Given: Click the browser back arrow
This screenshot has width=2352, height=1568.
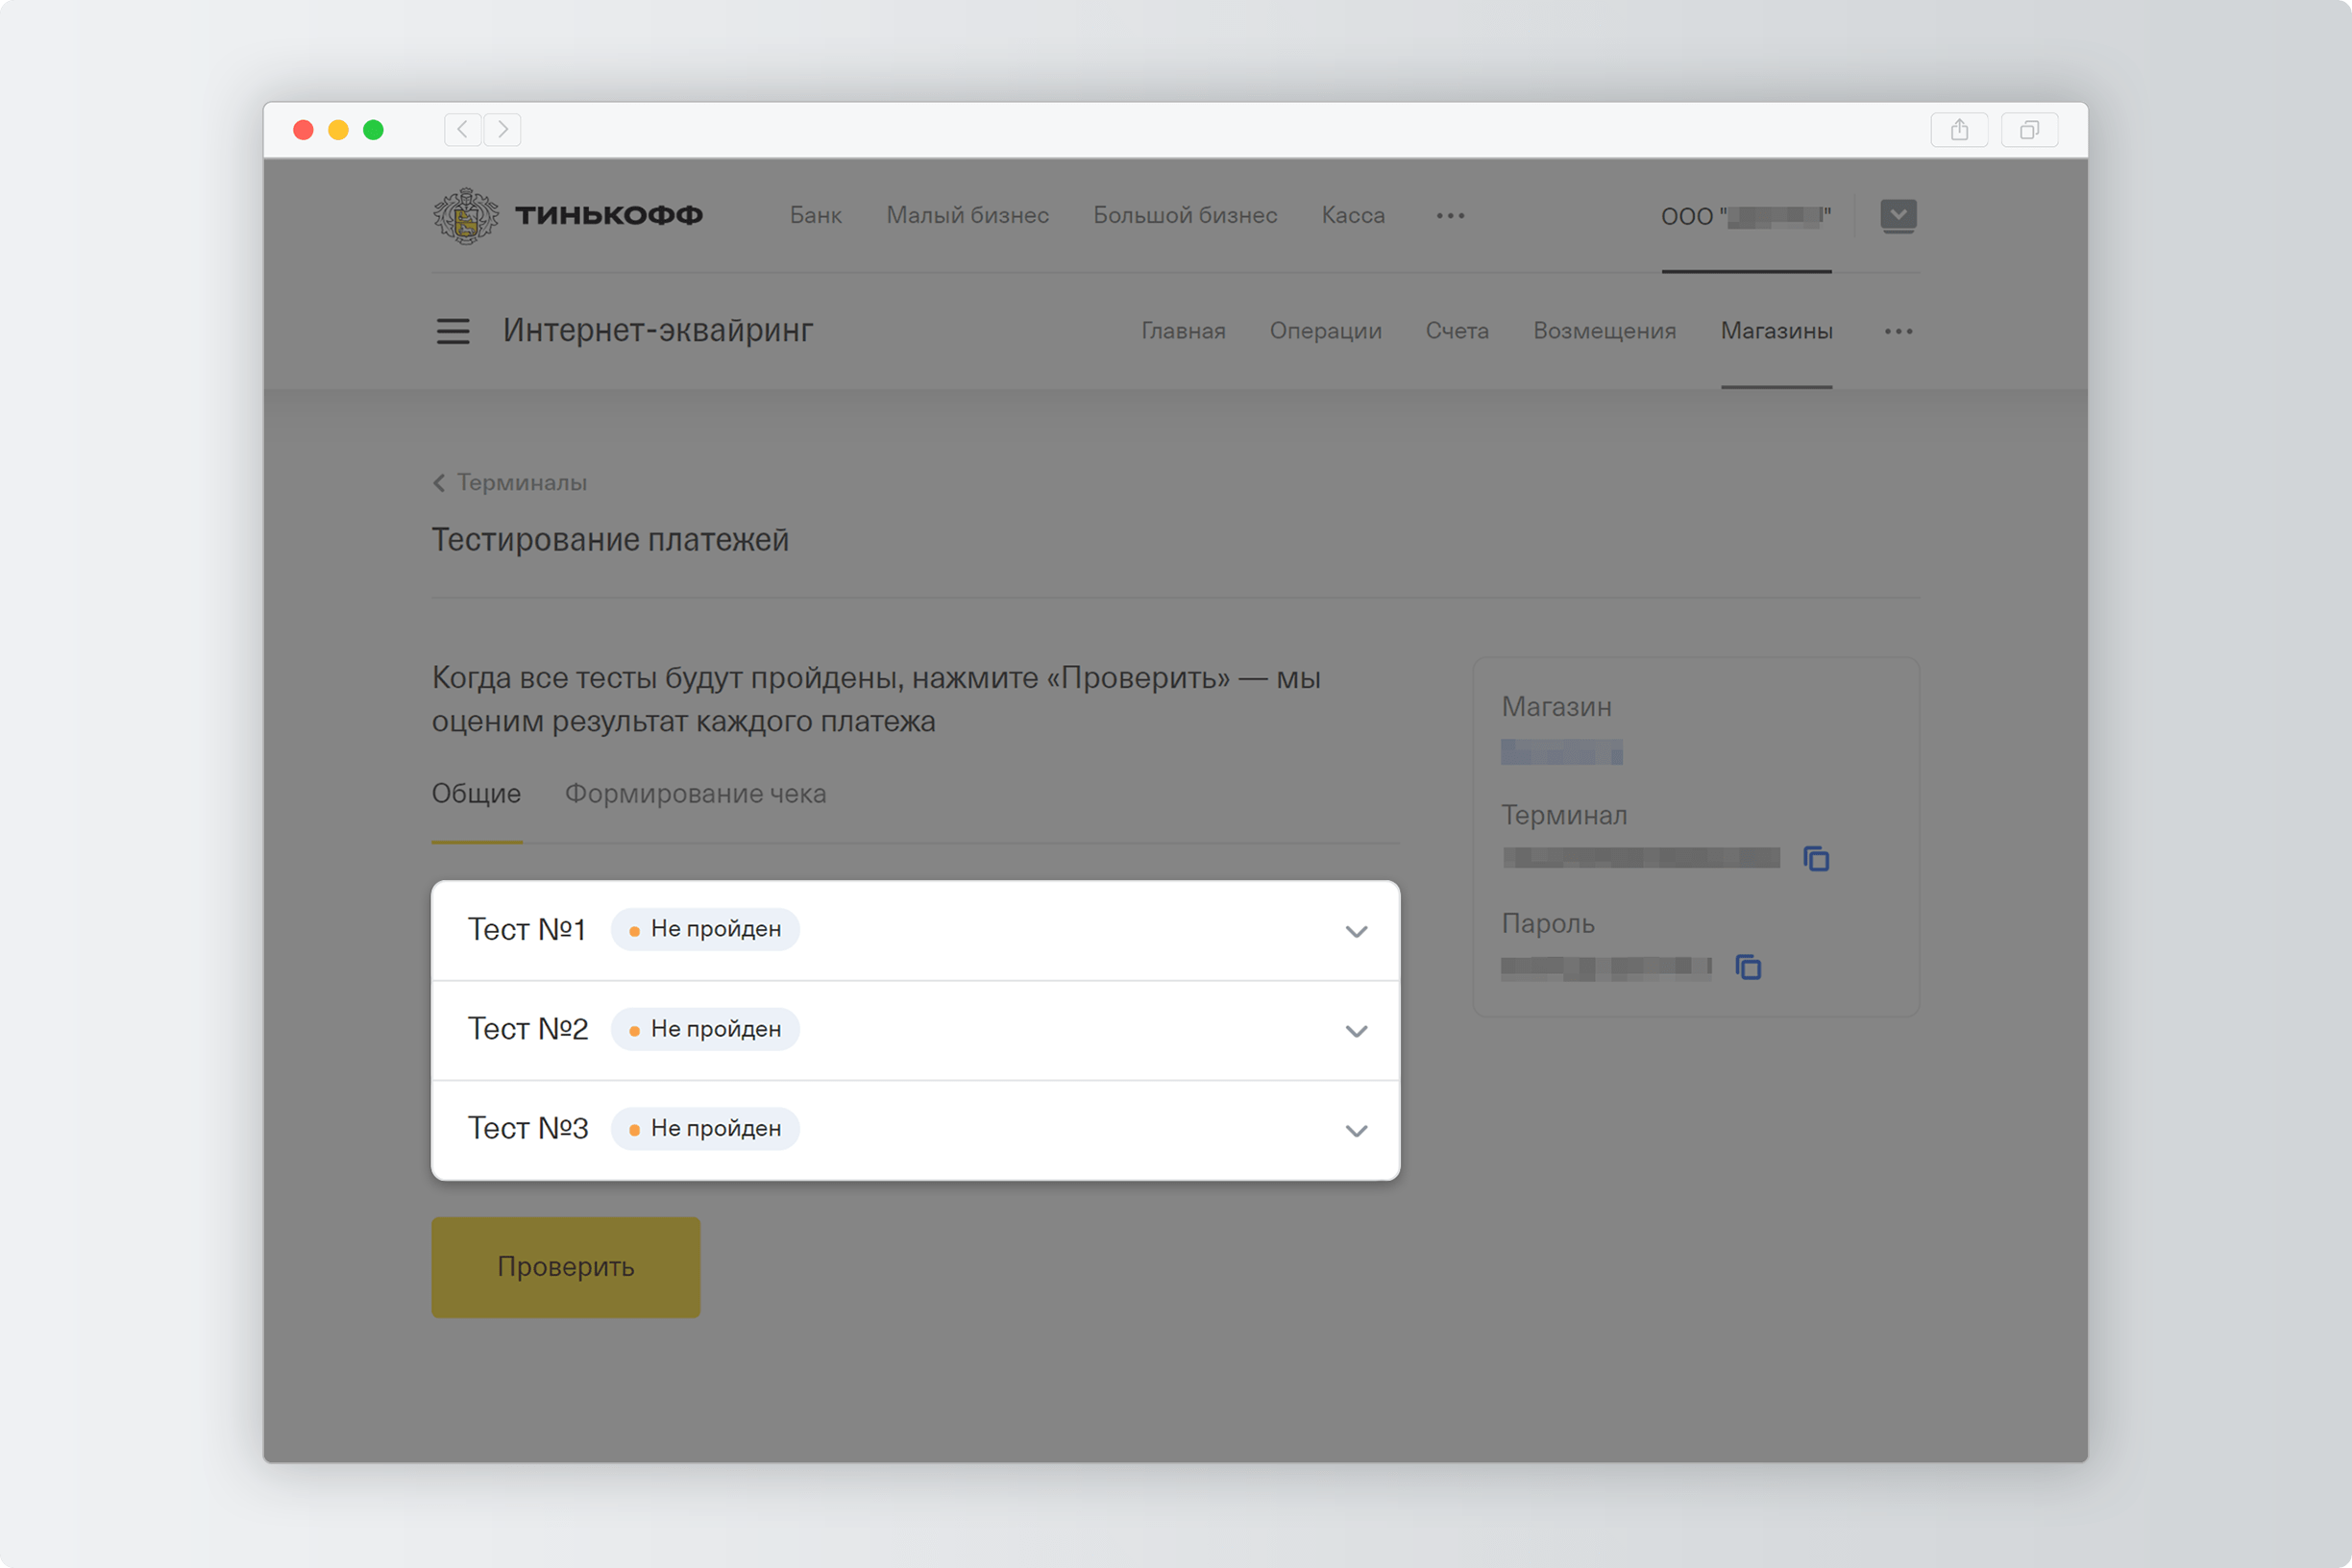Looking at the screenshot, I should tap(462, 129).
